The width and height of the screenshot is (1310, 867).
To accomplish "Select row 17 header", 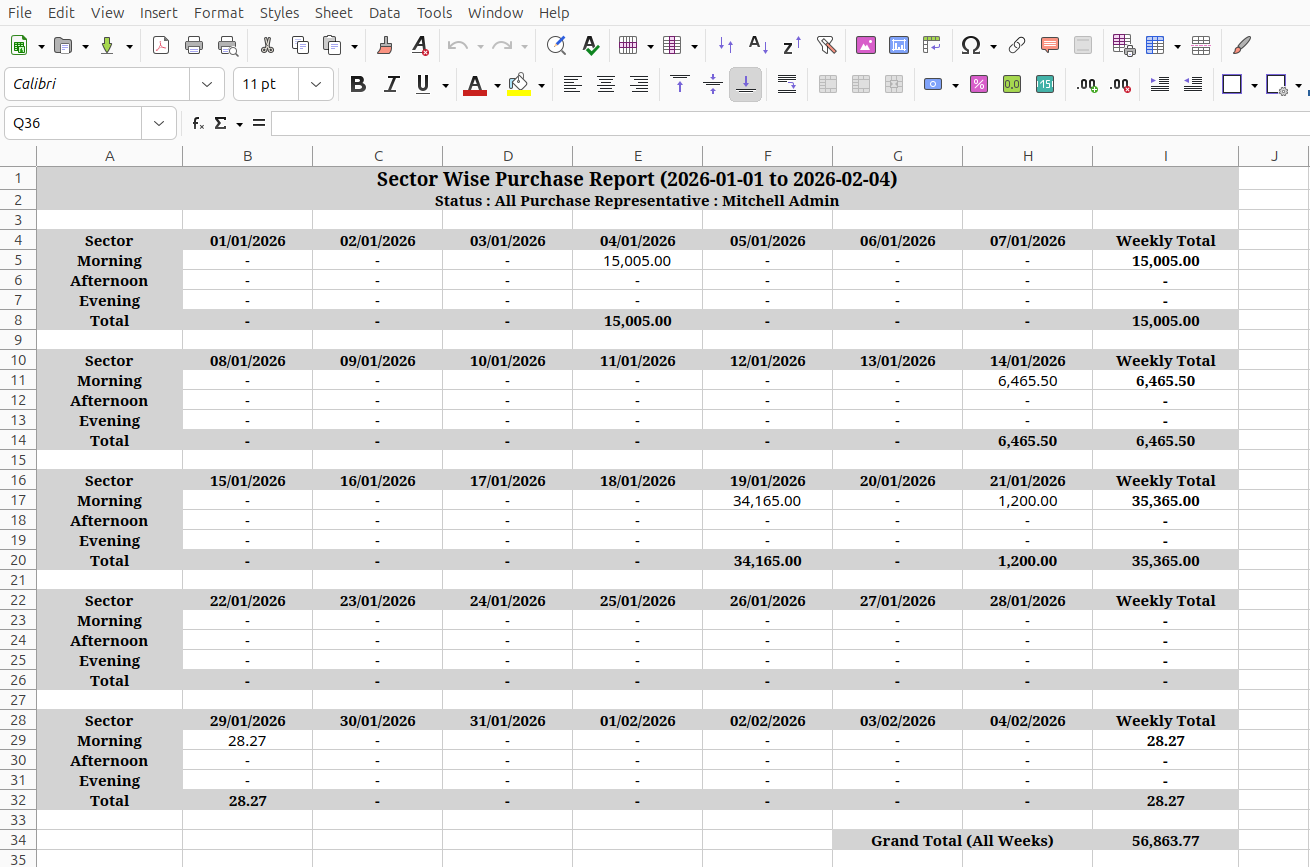I will pos(18,500).
